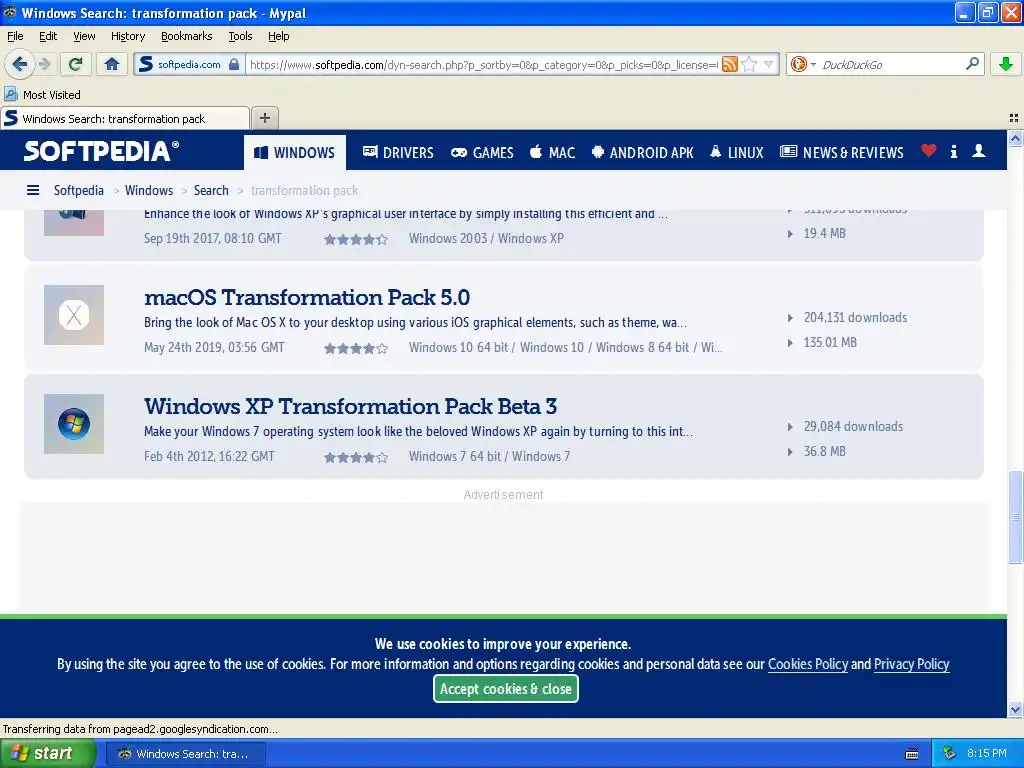Click the '204,131 downloads' text

click(x=855, y=317)
